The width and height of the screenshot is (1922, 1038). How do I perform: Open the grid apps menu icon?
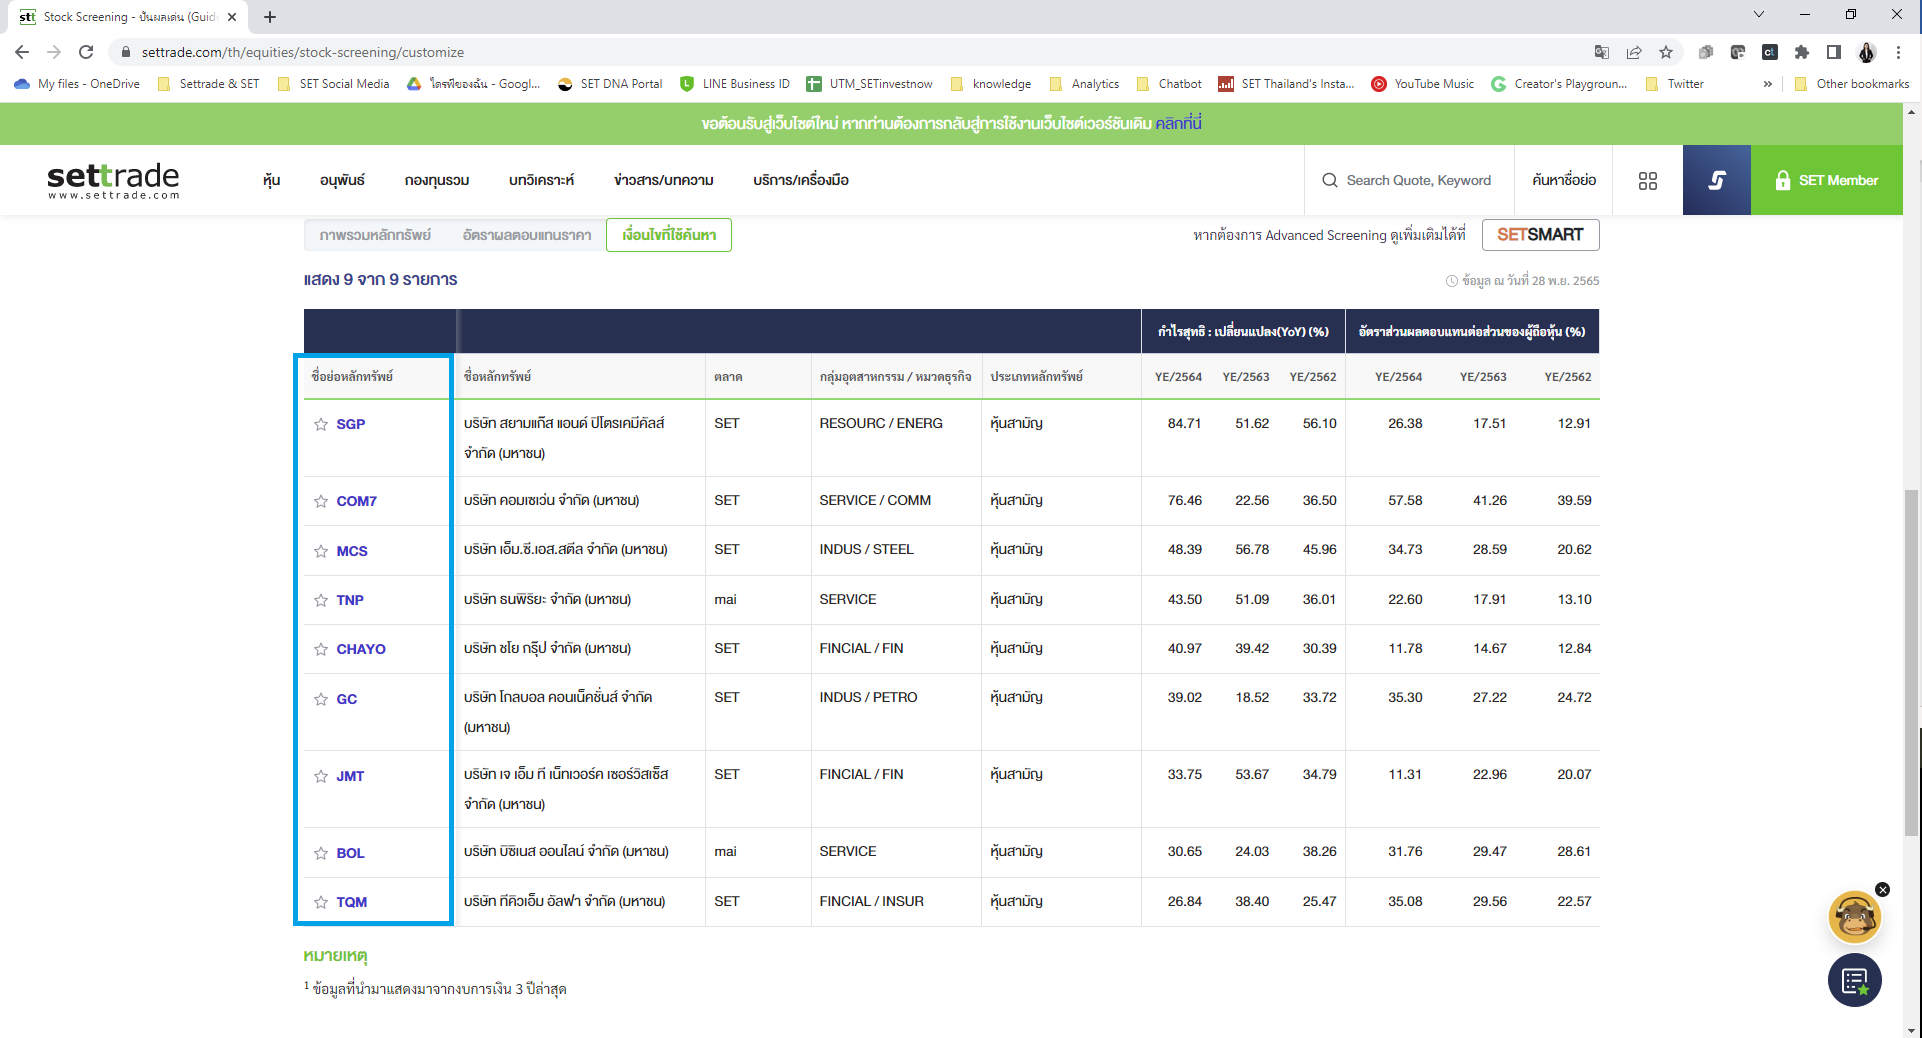click(x=1648, y=181)
